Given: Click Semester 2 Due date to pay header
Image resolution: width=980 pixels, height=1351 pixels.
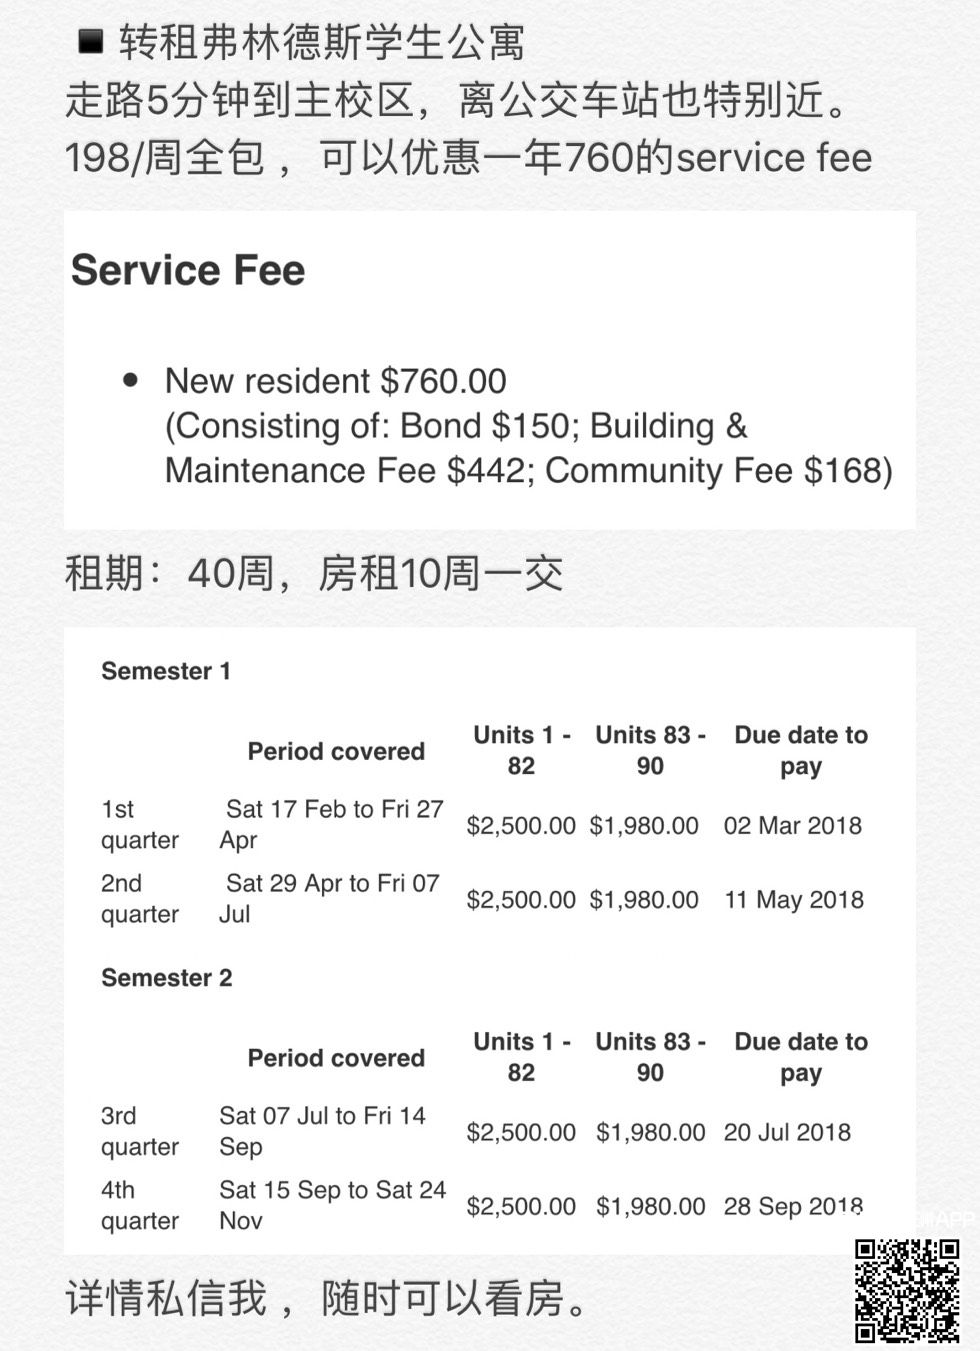Looking at the screenshot, I should pyautogui.click(x=800, y=1057).
